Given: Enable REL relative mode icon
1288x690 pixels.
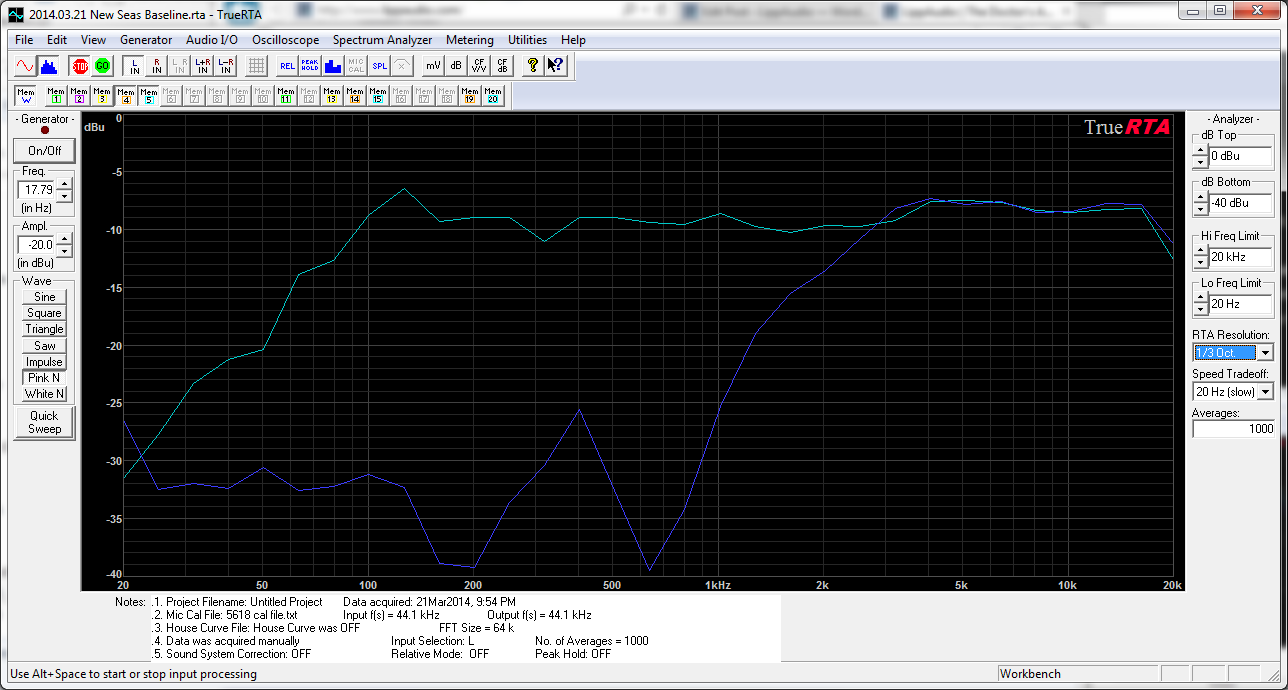Looking at the screenshot, I should pos(287,66).
